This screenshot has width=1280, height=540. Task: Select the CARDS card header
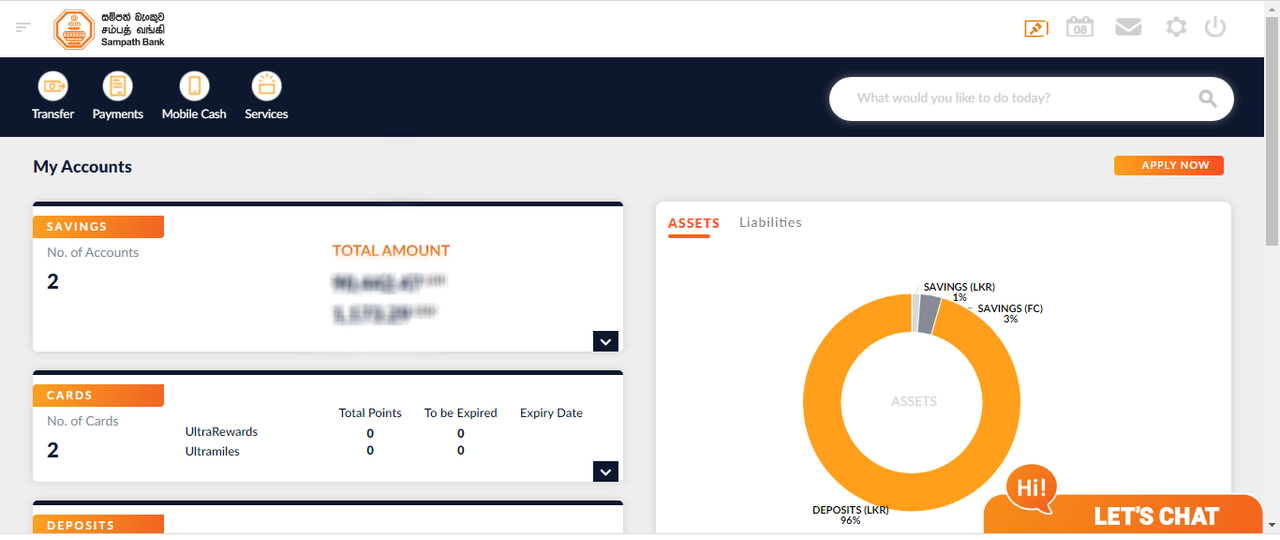coord(98,395)
